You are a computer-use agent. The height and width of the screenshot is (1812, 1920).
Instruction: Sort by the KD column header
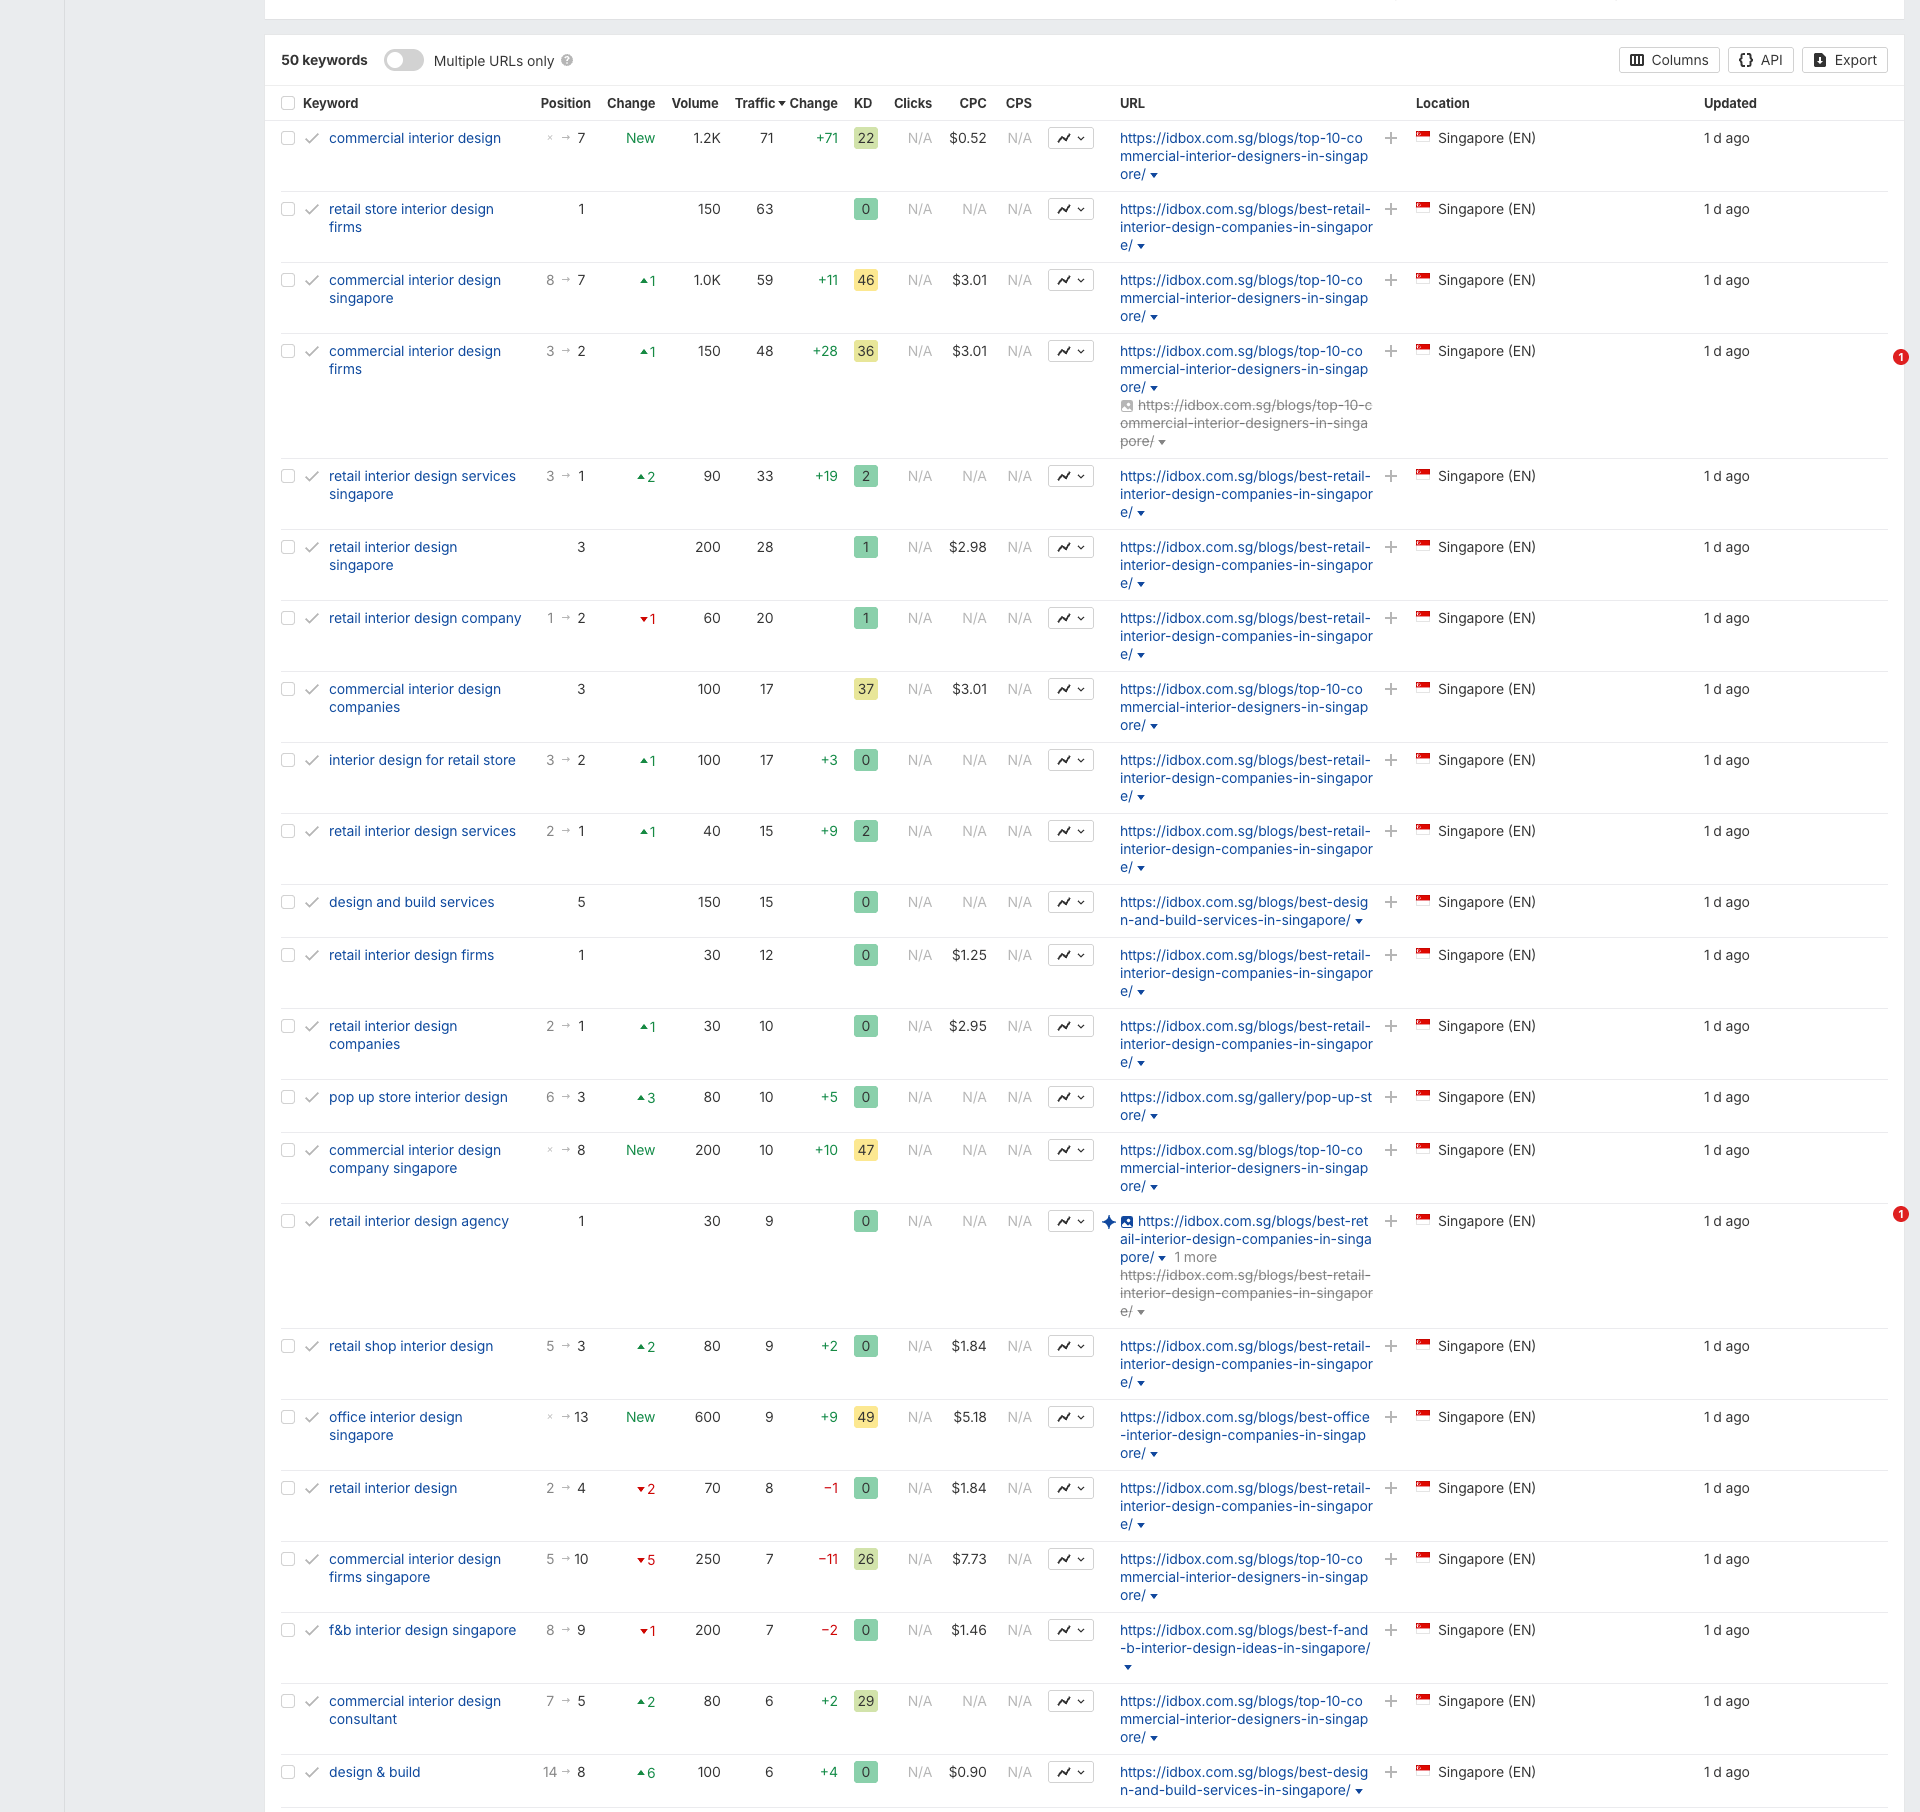coord(863,103)
